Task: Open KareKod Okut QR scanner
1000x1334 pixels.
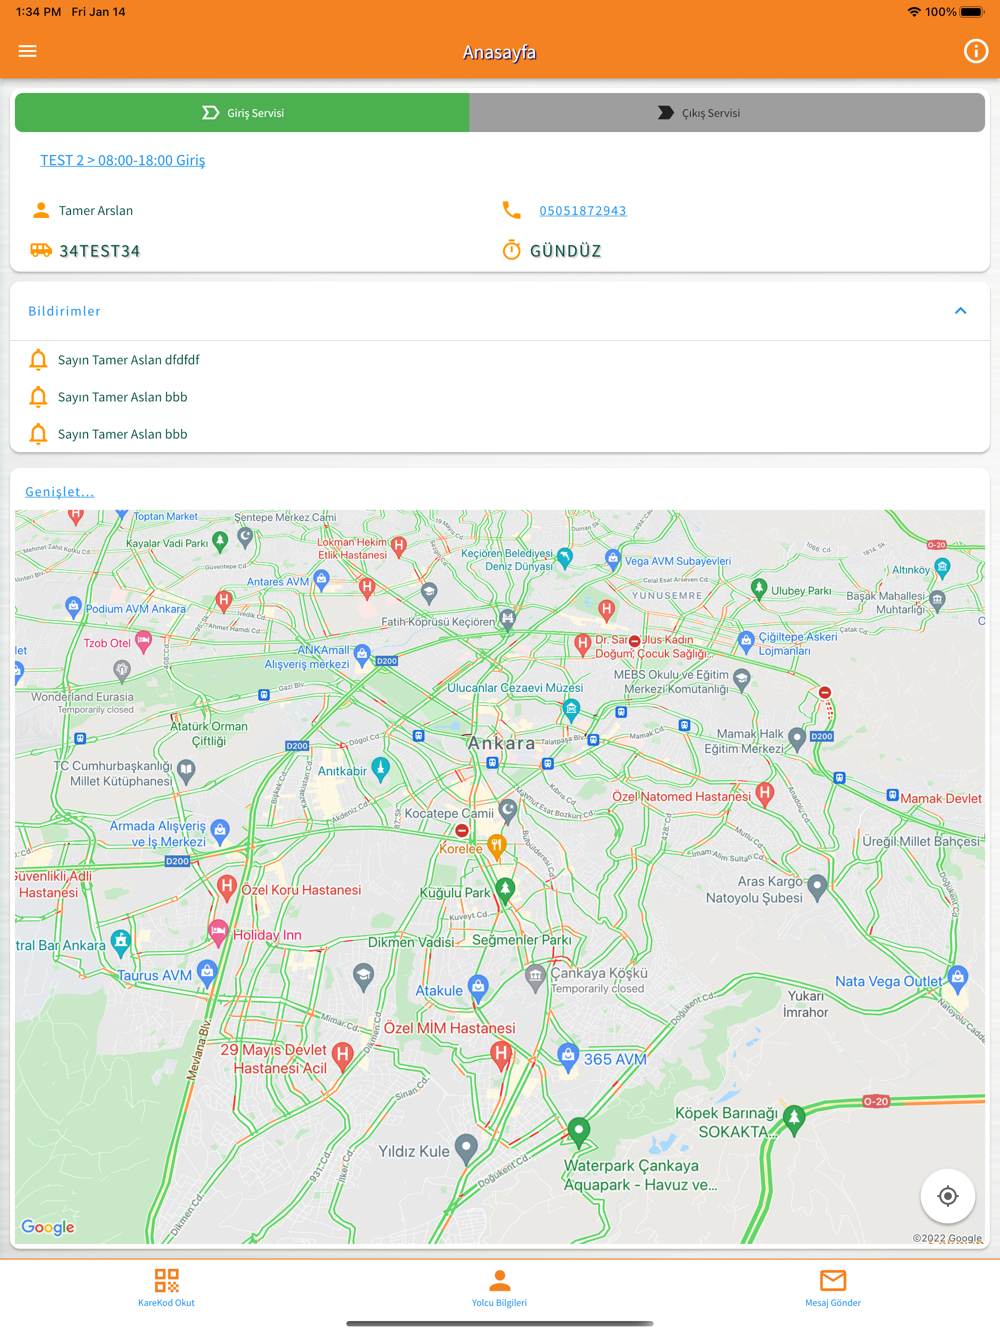Action: click(166, 1287)
